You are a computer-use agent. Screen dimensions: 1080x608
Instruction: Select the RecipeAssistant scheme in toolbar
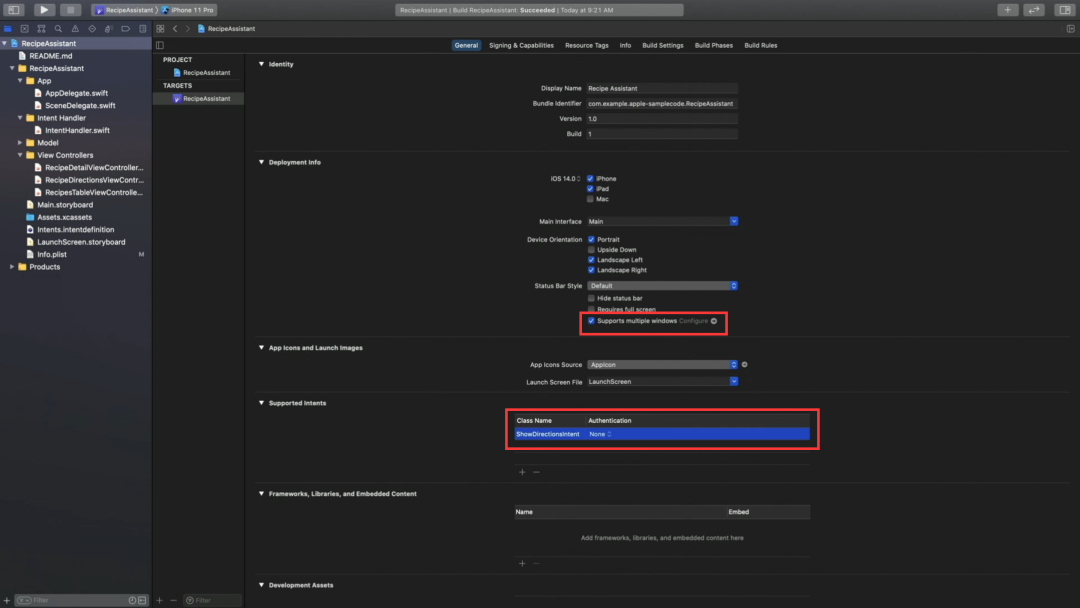pyautogui.click(x=125, y=10)
